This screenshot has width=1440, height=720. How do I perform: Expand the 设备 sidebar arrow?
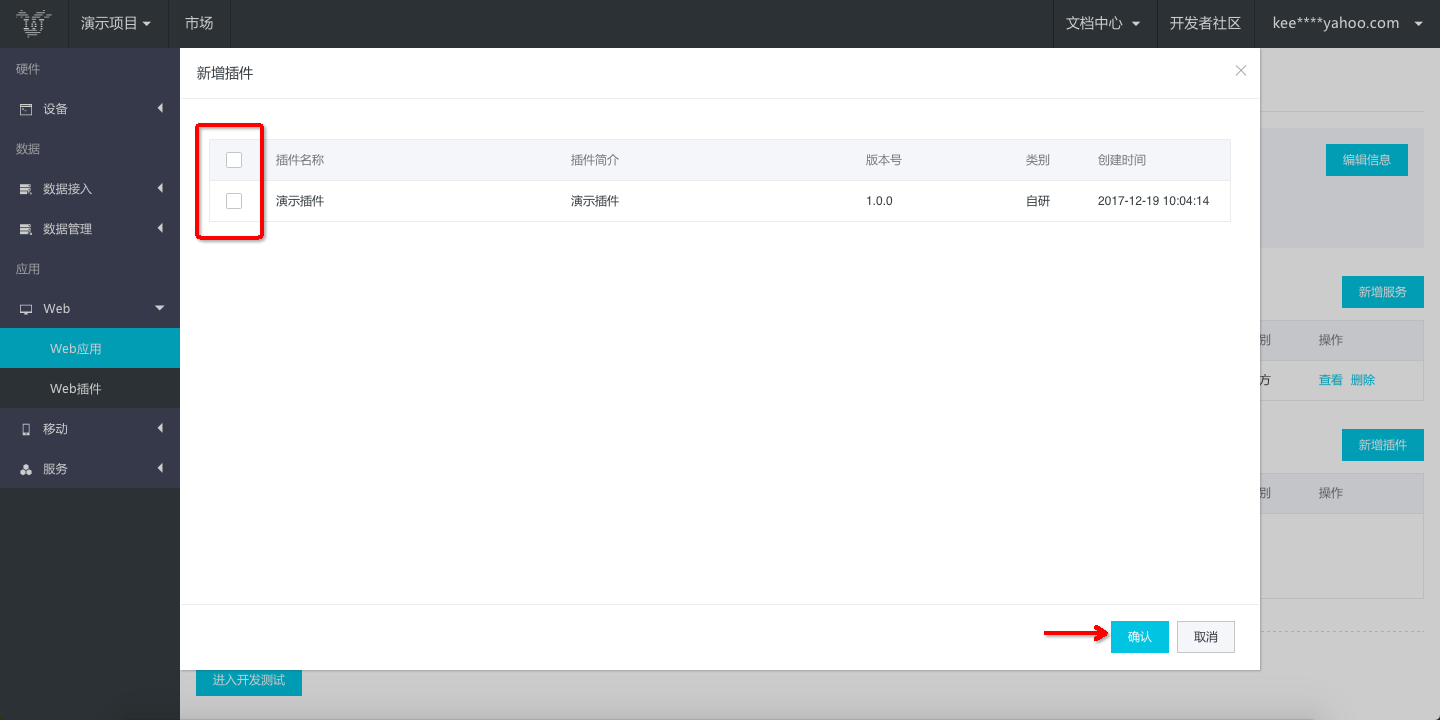coord(160,109)
